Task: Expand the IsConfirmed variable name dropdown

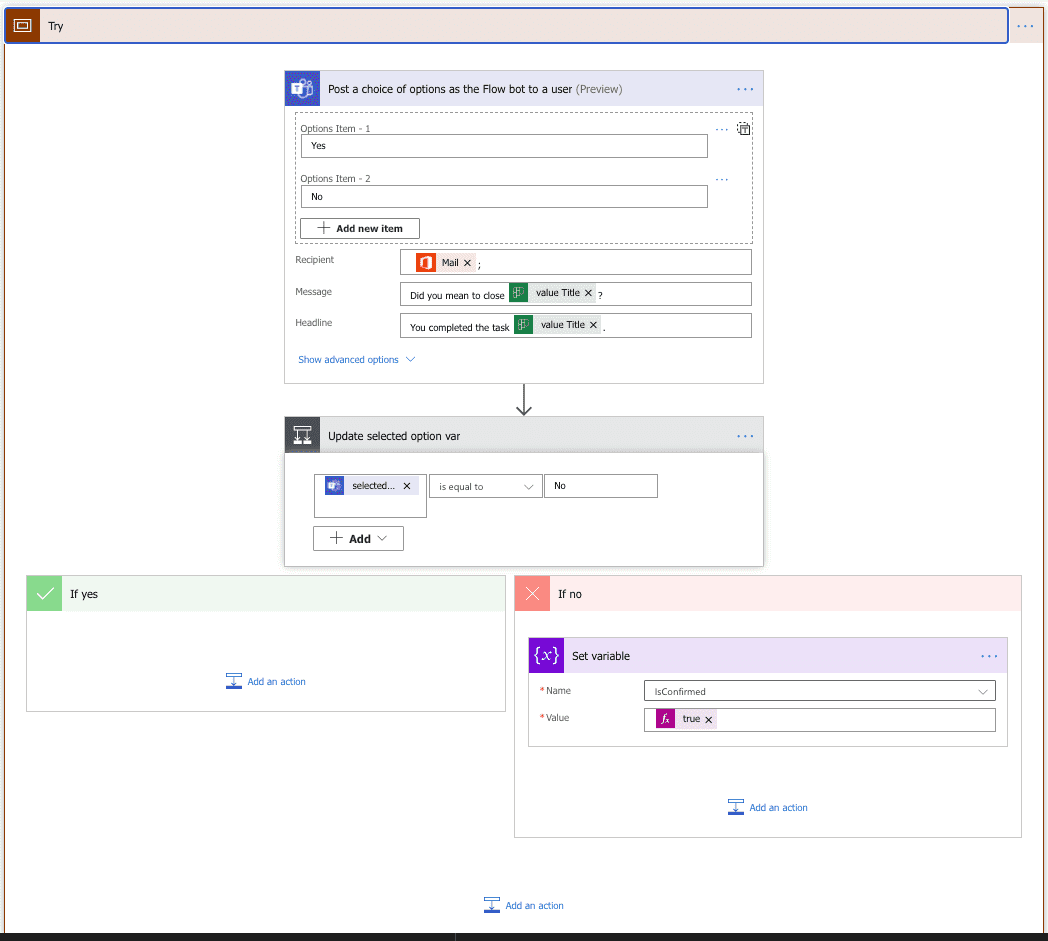Action: coord(819,690)
